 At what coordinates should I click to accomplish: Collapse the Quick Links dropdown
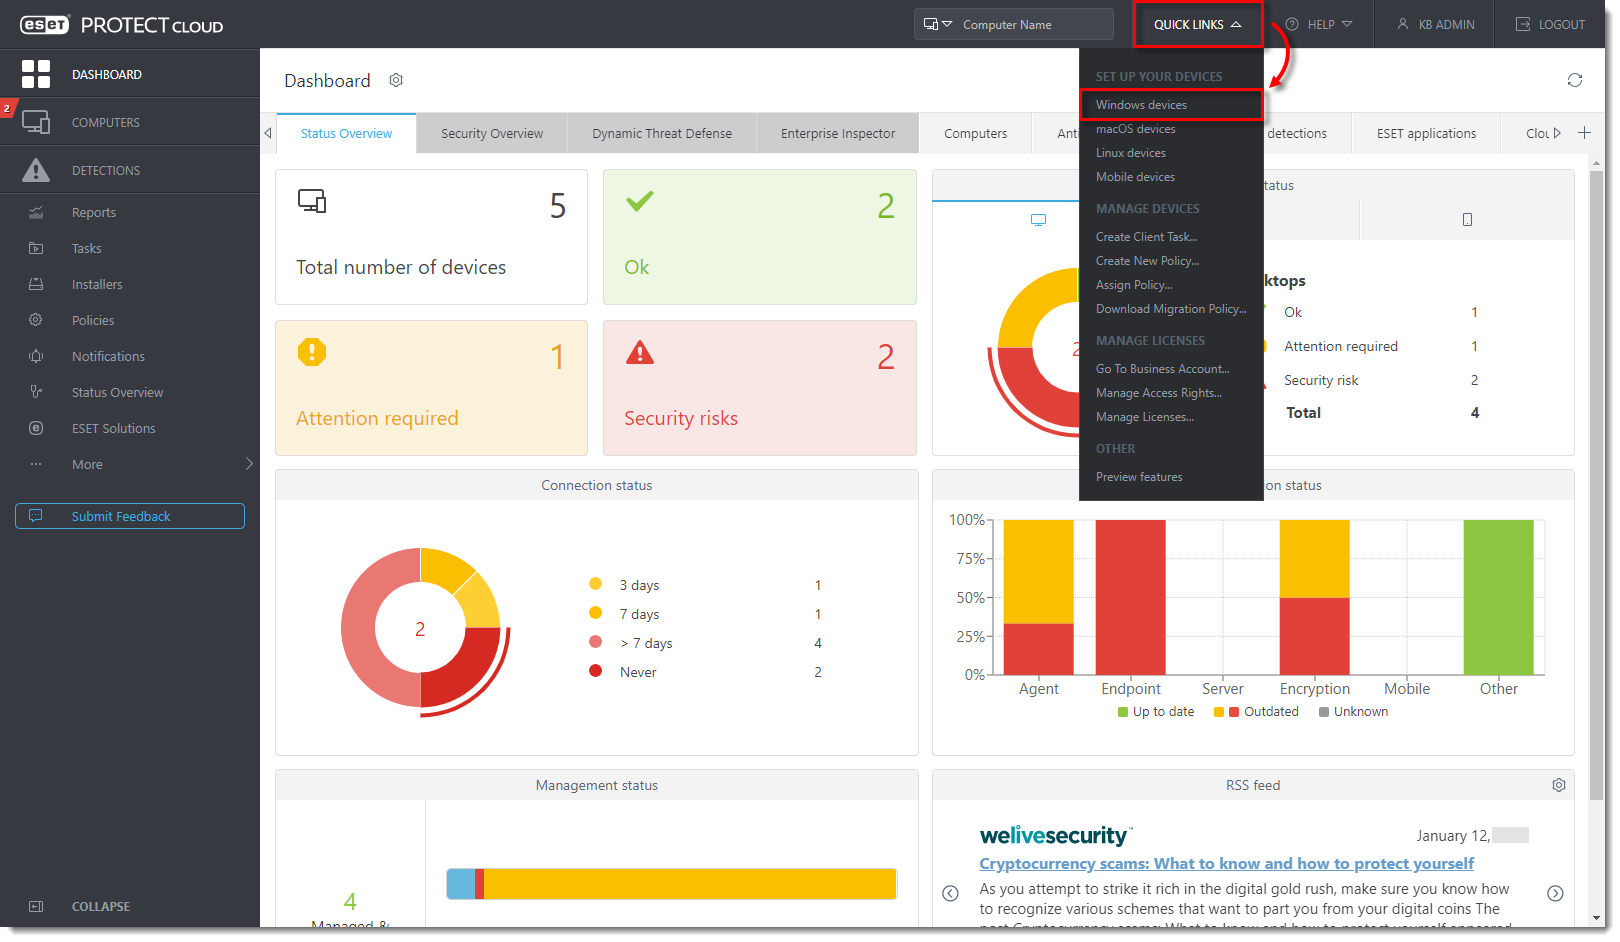point(1197,25)
